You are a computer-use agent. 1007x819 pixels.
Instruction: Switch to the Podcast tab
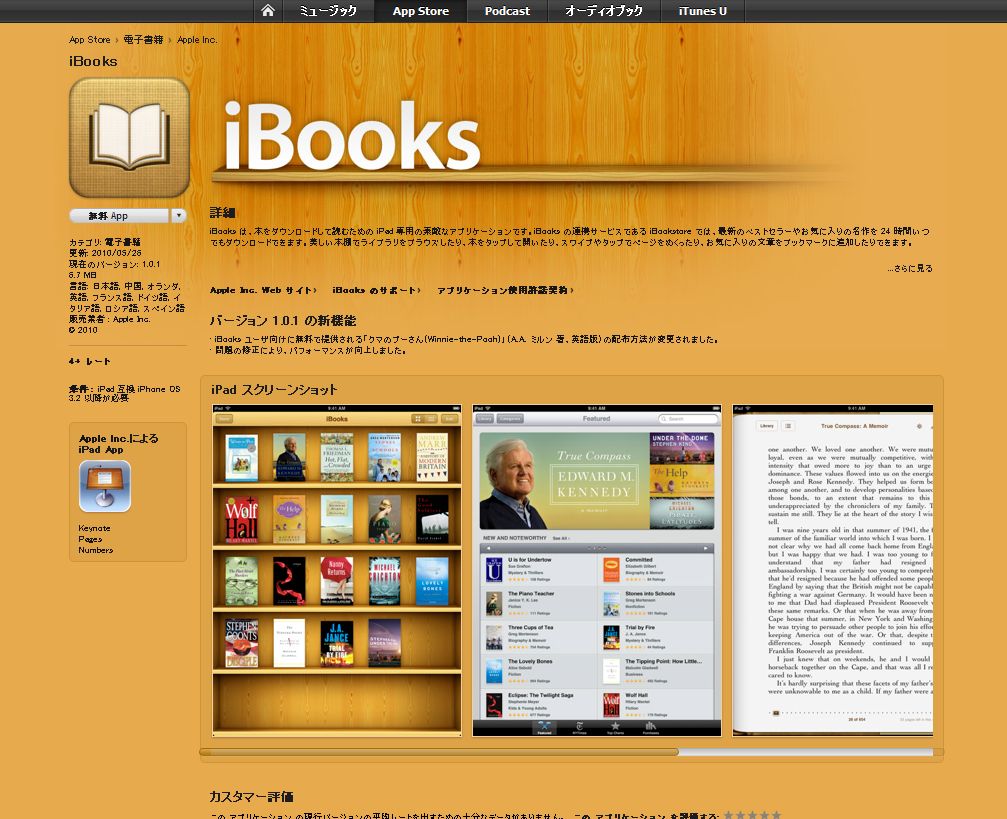click(x=507, y=11)
